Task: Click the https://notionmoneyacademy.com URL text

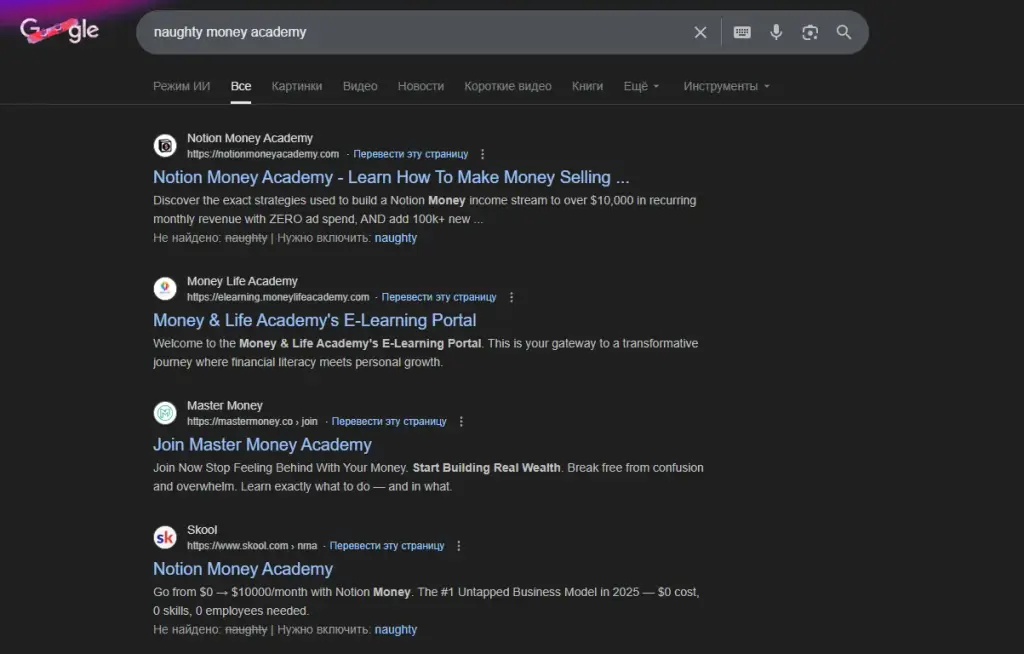Action: tap(263, 154)
